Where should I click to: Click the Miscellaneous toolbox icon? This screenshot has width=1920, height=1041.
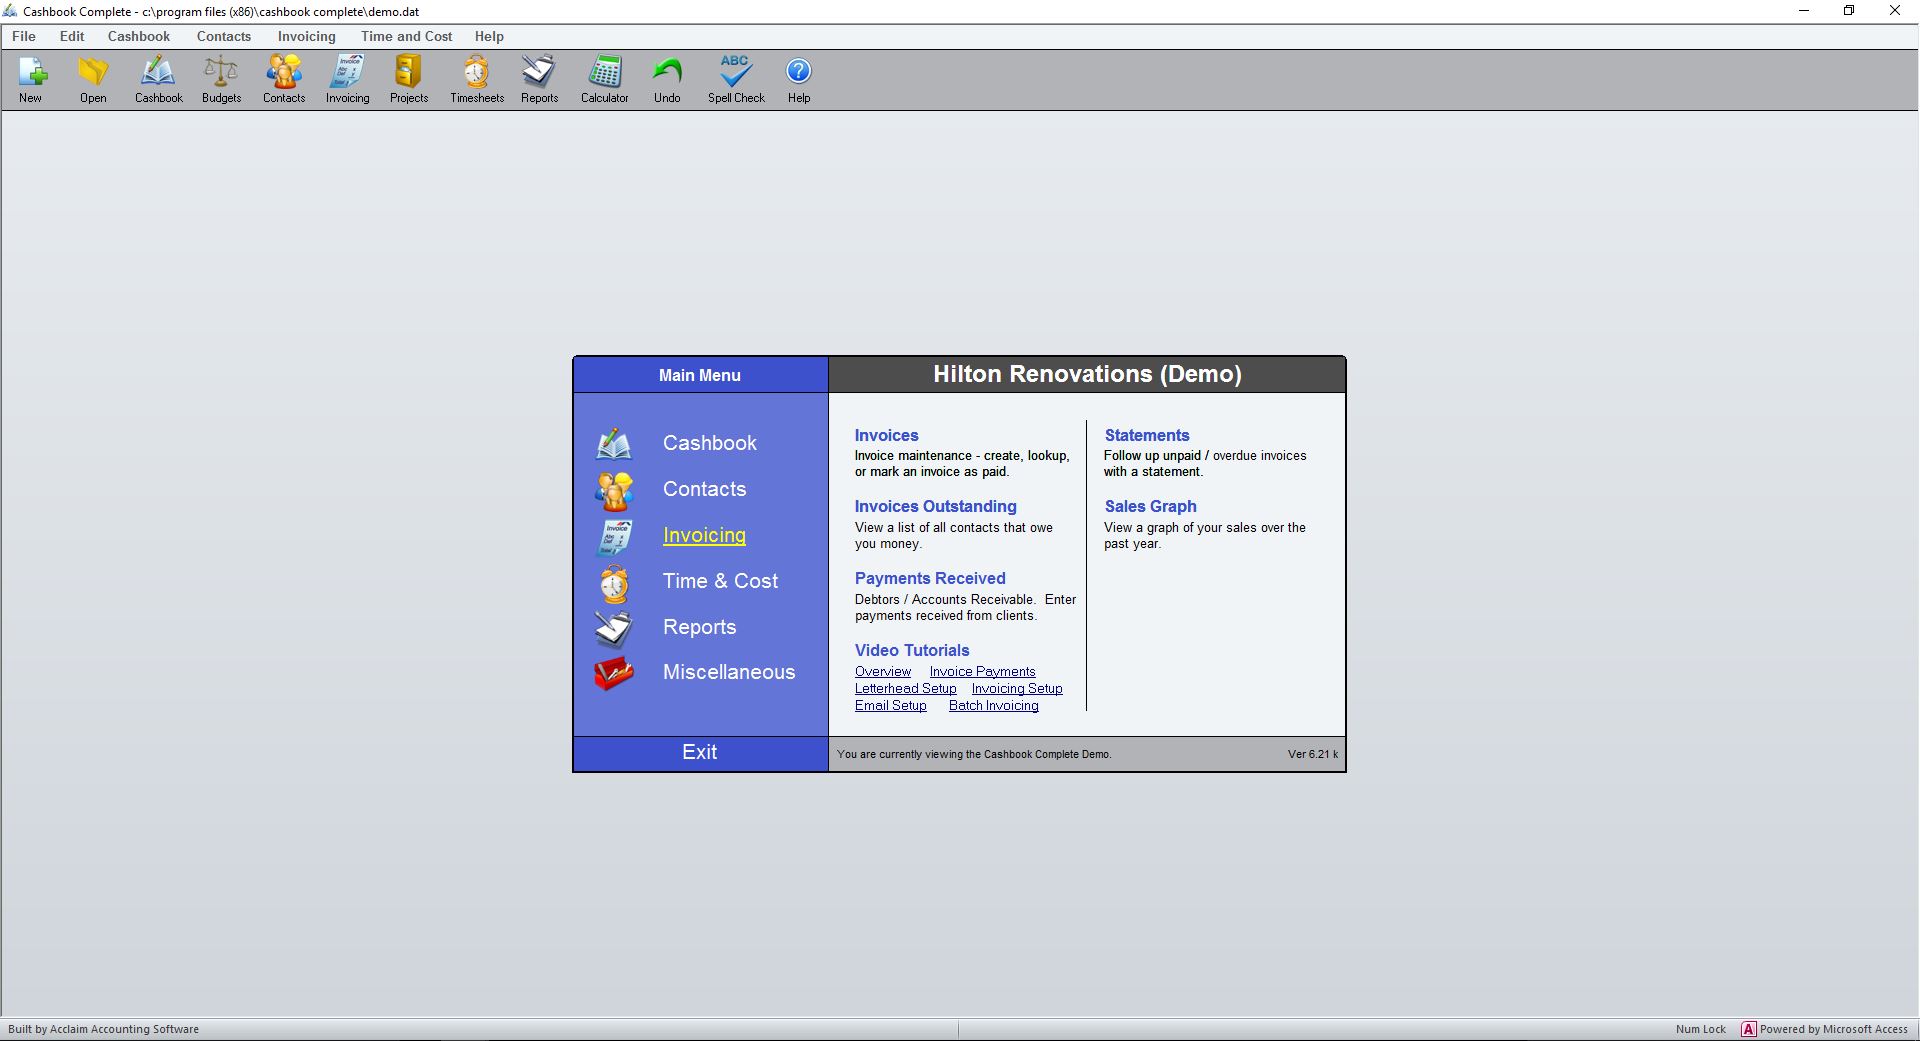(x=614, y=674)
